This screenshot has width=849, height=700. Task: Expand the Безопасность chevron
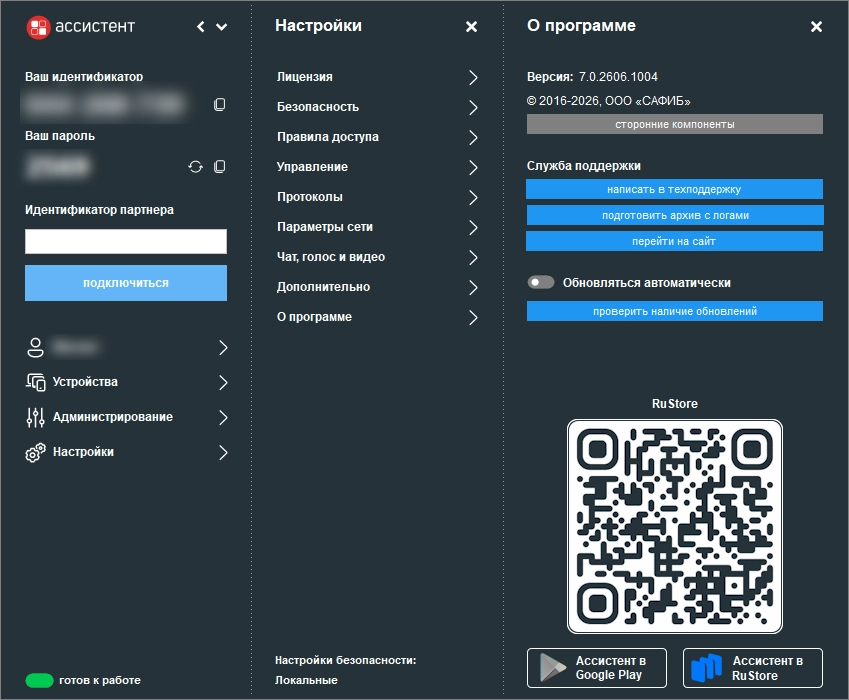[473, 107]
